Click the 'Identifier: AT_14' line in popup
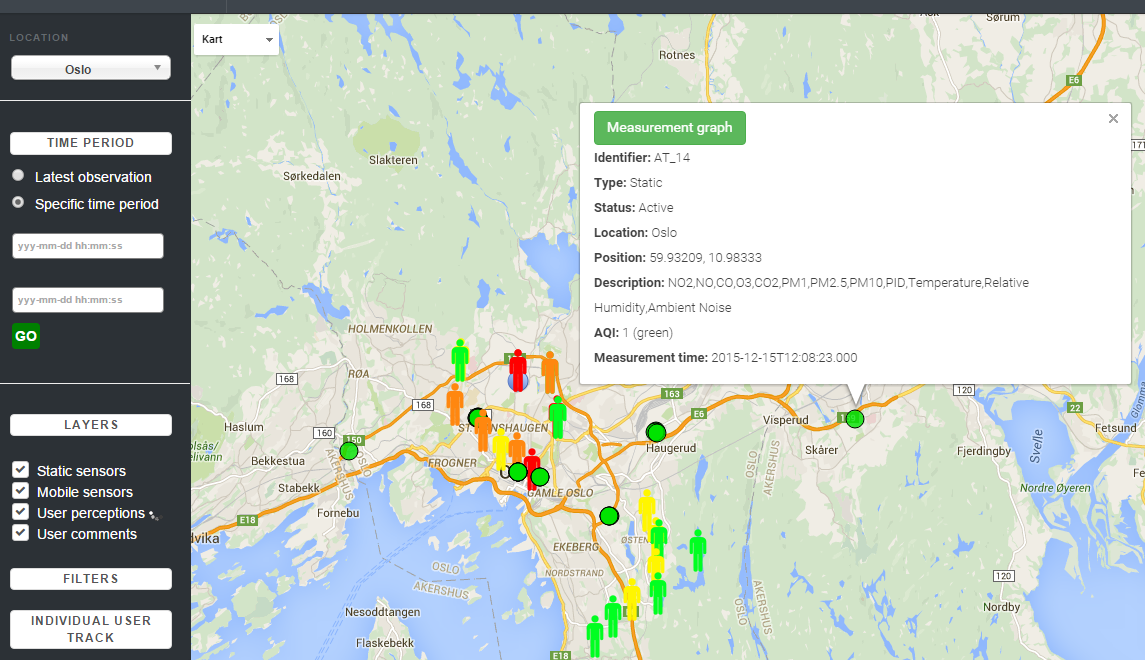The width and height of the screenshot is (1145, 660). (x=642, y=158)
